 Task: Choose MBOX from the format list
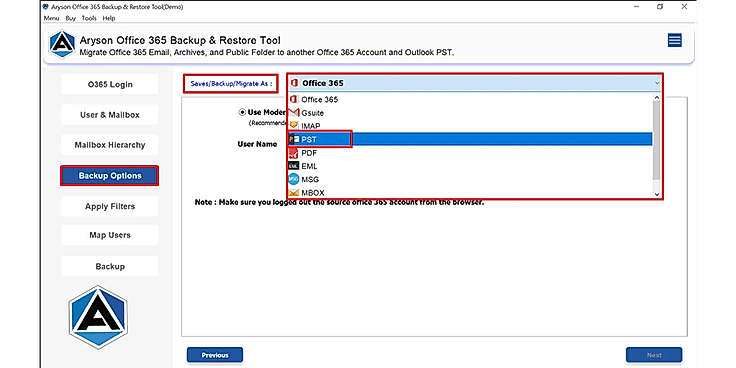point(470,192)
